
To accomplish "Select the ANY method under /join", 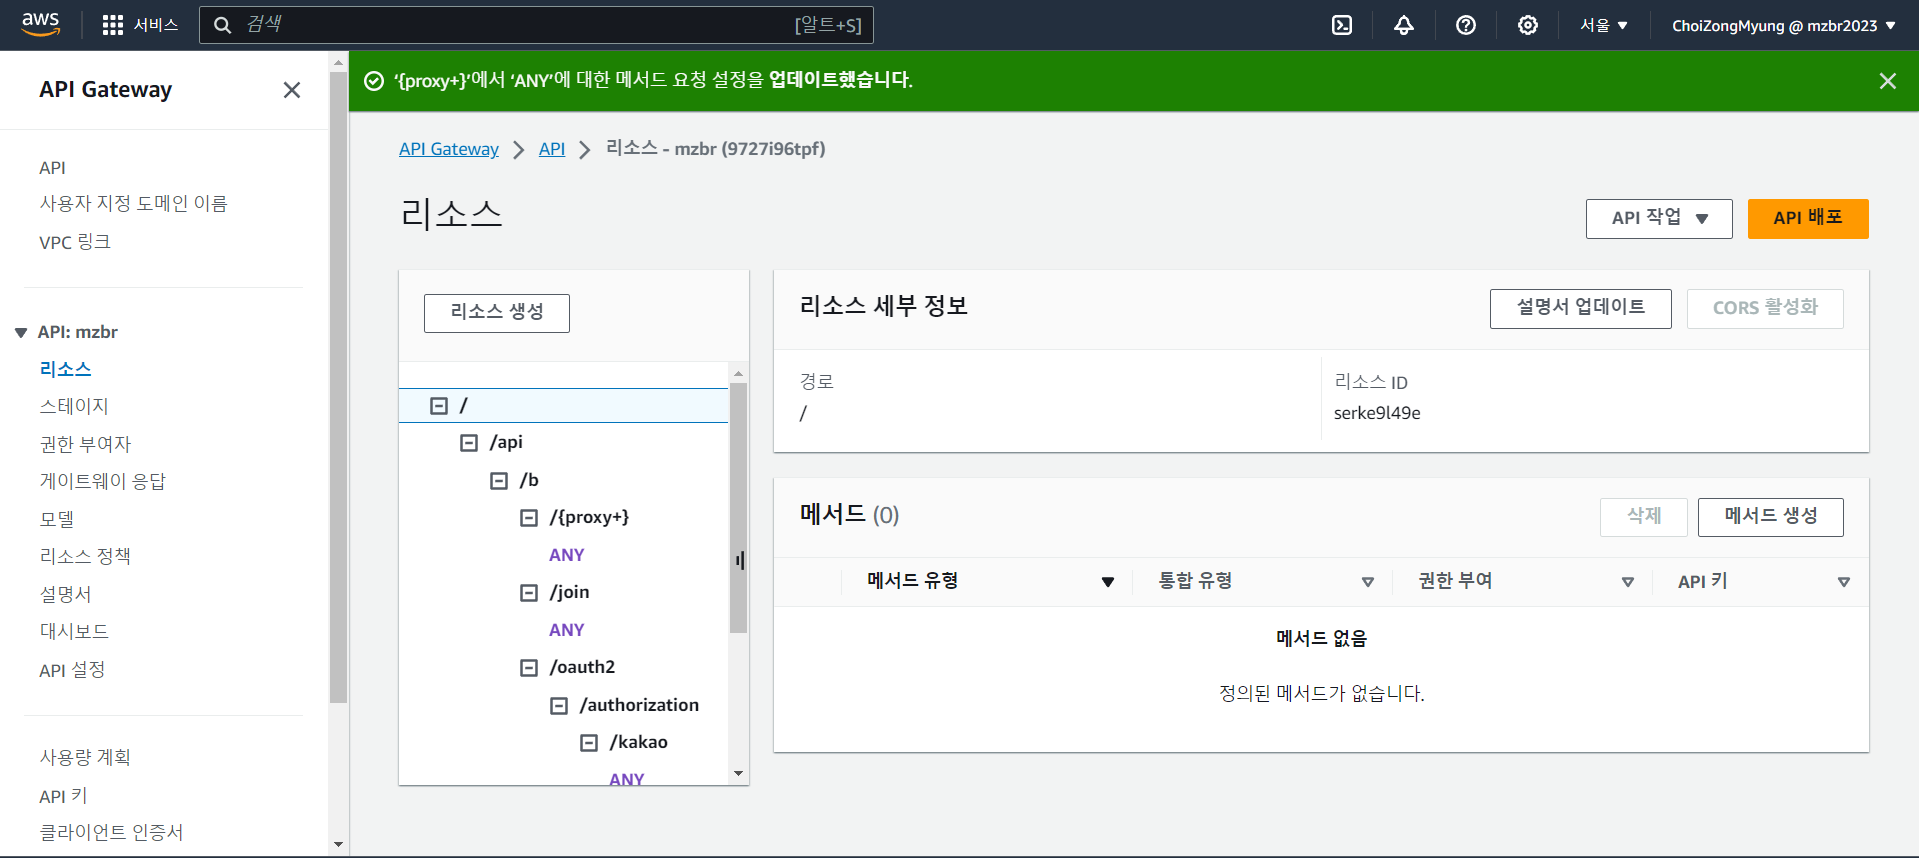I will 566,630.
